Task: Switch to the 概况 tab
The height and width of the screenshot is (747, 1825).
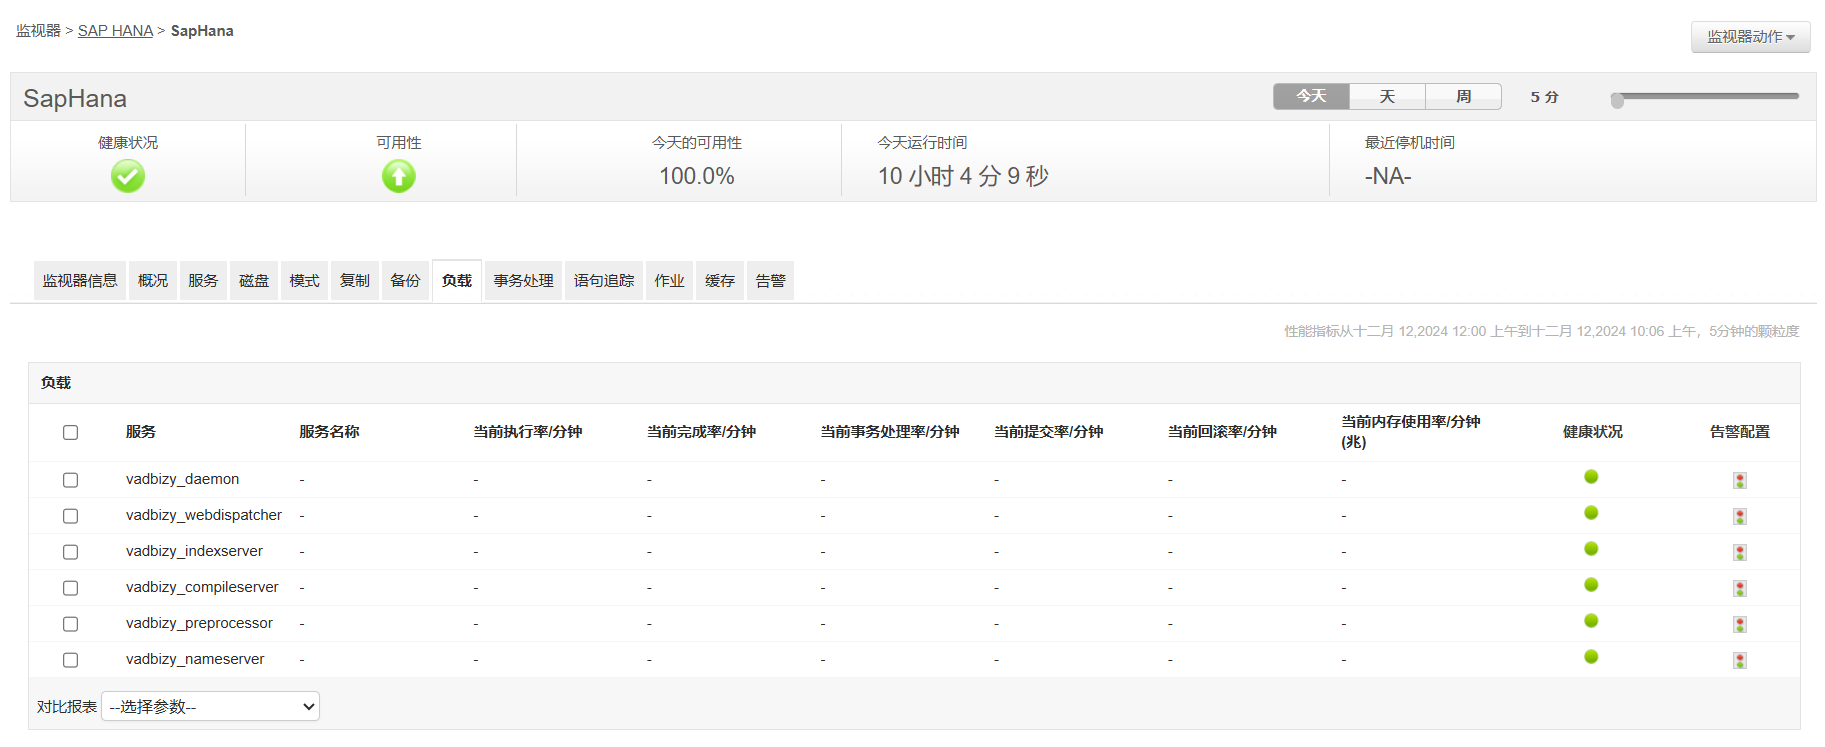Action: coord(153,281)
